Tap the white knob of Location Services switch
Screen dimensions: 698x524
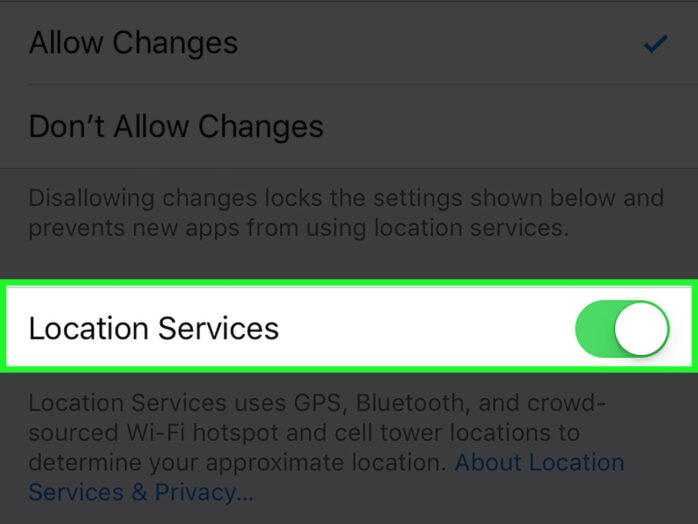click(x=641, y=329)
